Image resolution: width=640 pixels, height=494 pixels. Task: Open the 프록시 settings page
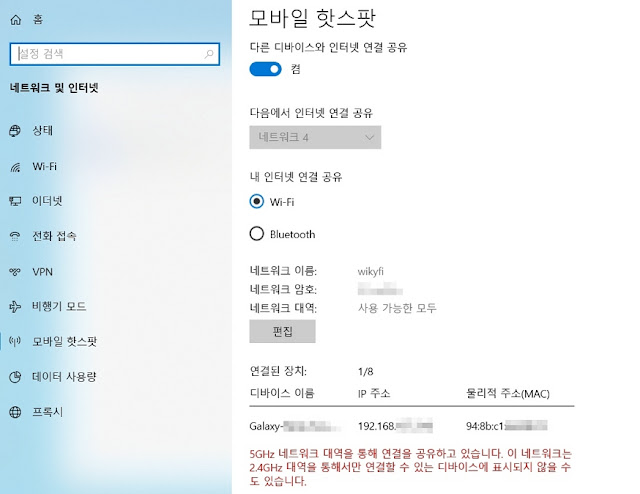(x=48, y=412)
